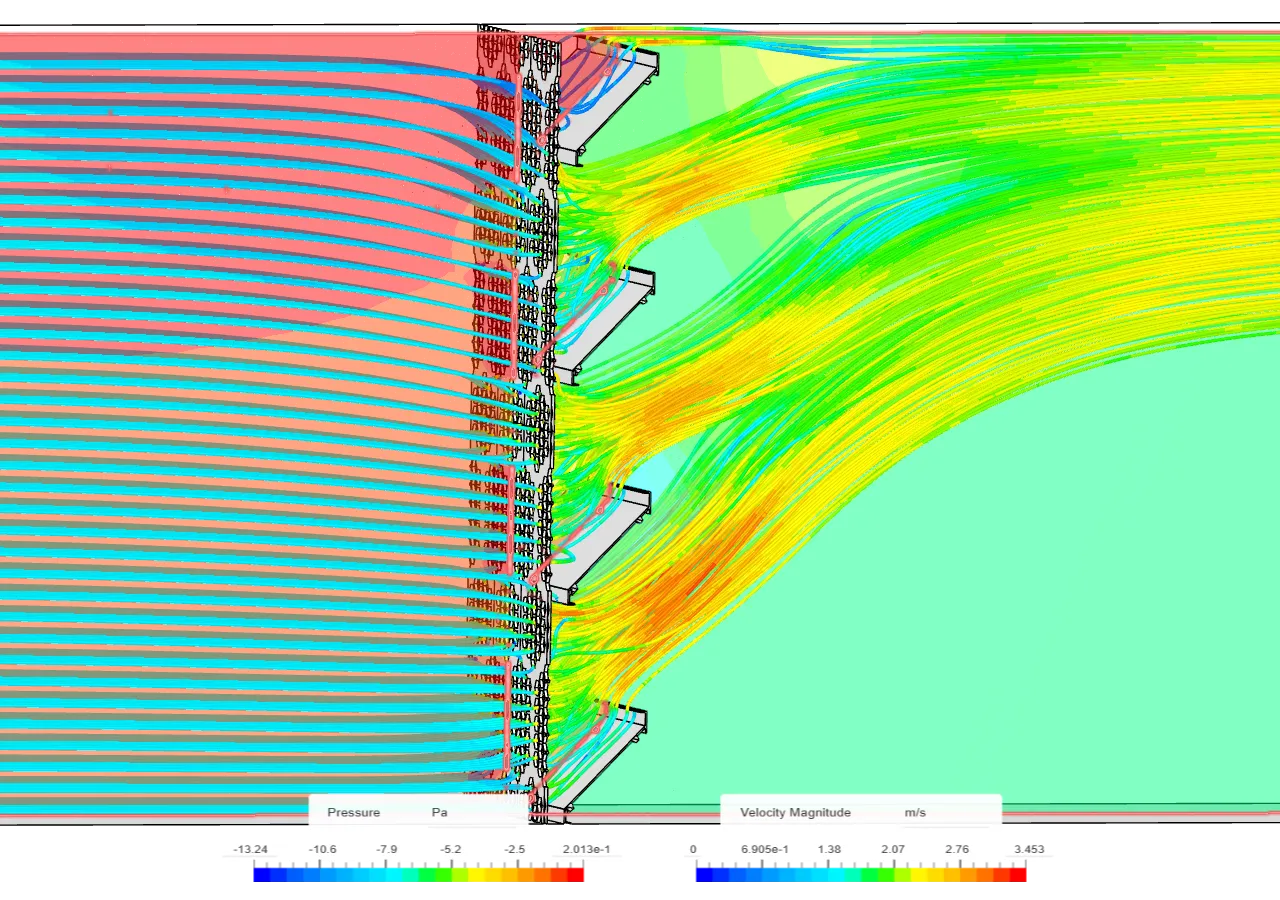
Task: Pick the dark blue end of pressure colorbar
Action: pyautogui.click(x=259, y=875)
